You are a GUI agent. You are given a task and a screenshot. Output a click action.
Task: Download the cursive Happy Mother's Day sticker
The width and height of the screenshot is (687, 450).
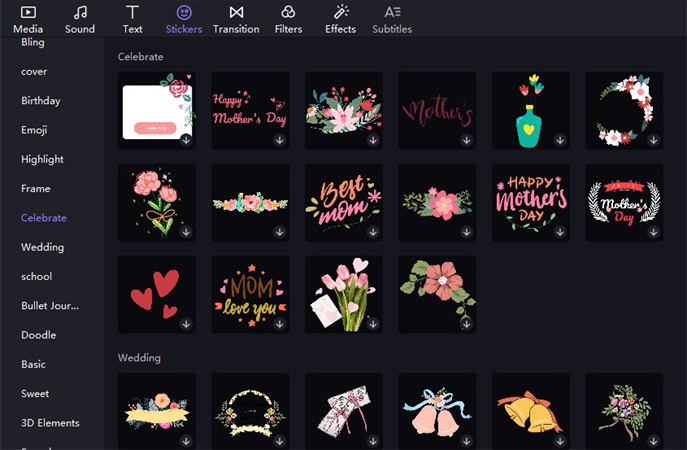[280, 140]
